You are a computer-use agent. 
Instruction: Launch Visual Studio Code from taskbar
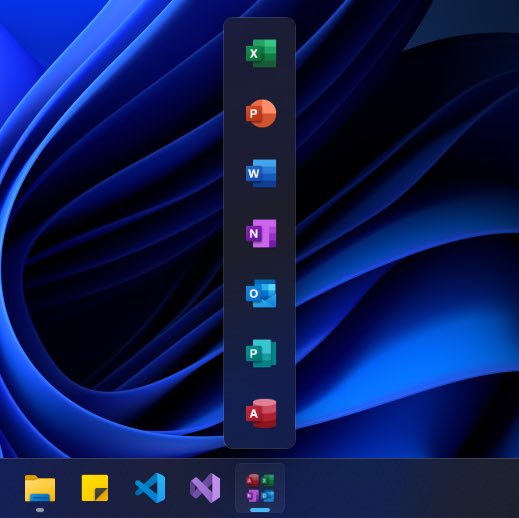coord(150,488)
